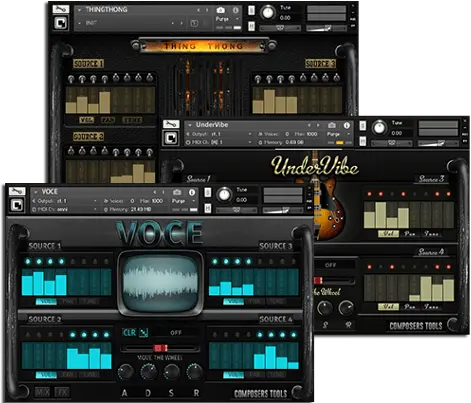Open the Purge dropdown in VOCE header
This screenshot has width=471, height=403.
point(194,201)
